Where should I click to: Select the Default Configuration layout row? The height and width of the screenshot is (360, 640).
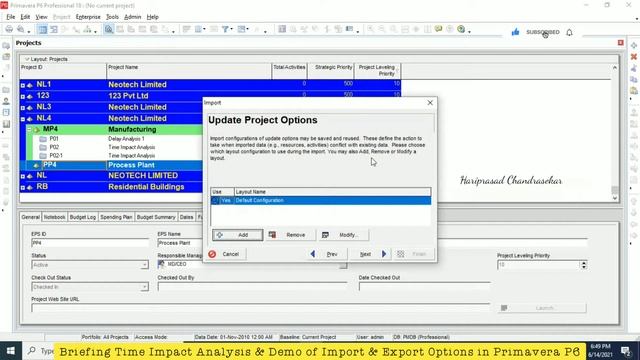coord(321,200)
